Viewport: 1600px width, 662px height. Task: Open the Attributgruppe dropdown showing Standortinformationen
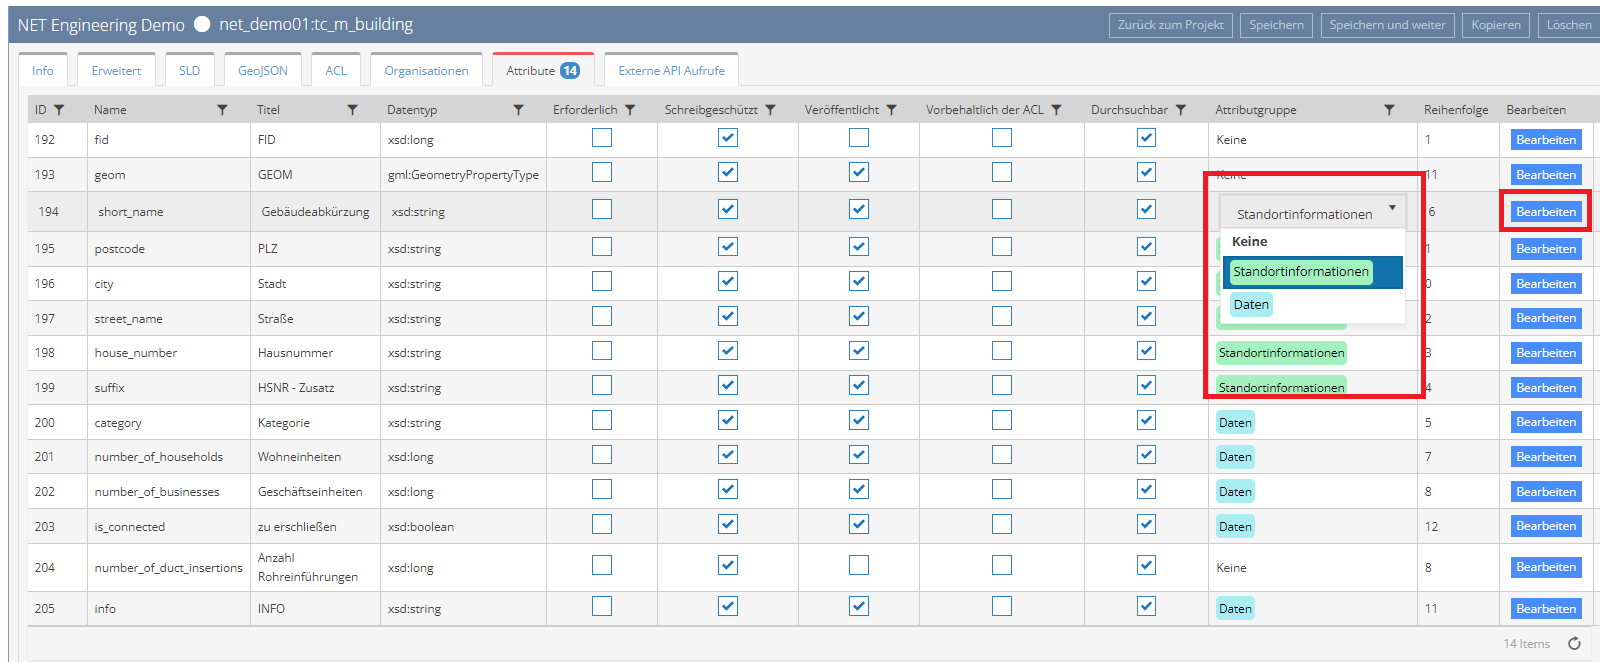[1312, 213]
